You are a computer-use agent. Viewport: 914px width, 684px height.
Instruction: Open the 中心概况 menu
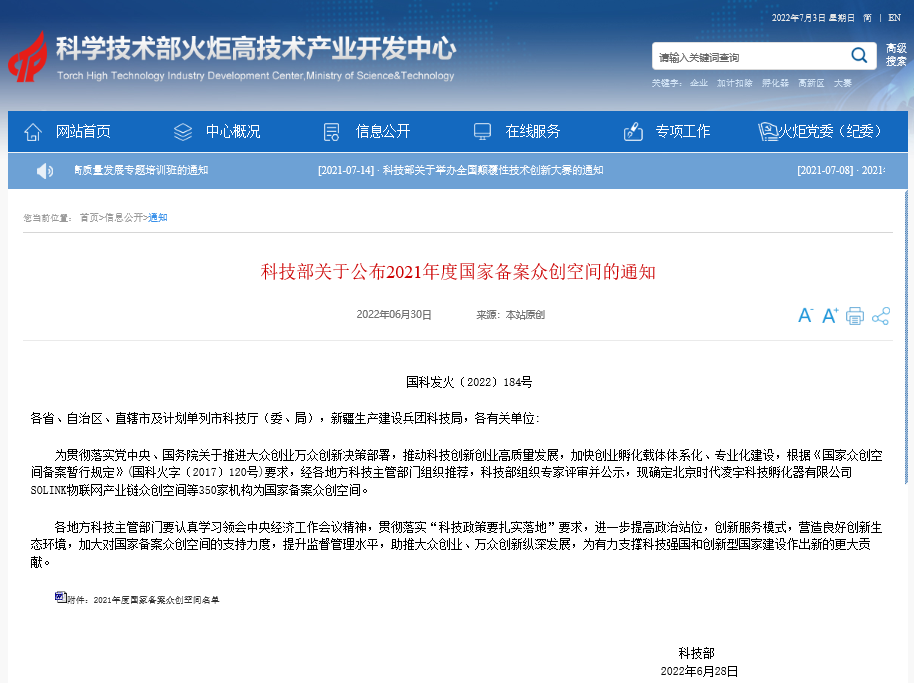(233, 132)
